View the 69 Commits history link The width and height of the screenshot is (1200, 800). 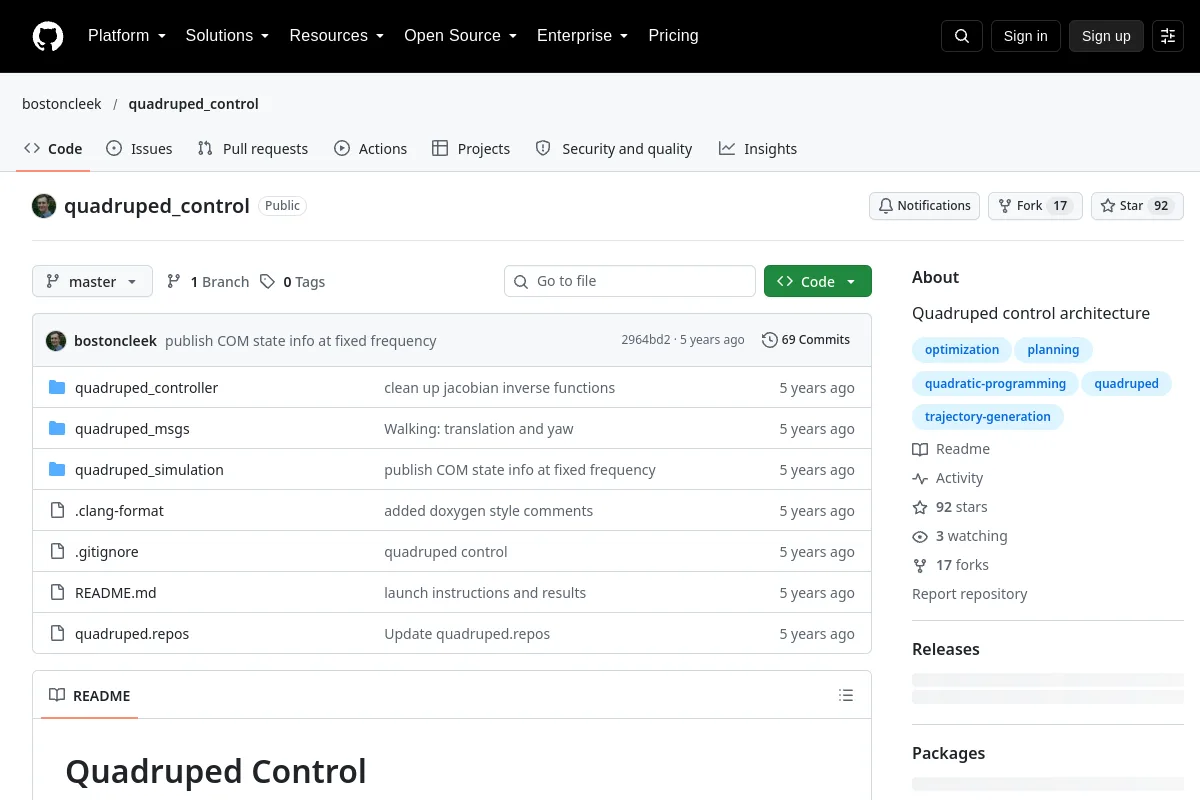coord(806,340)
